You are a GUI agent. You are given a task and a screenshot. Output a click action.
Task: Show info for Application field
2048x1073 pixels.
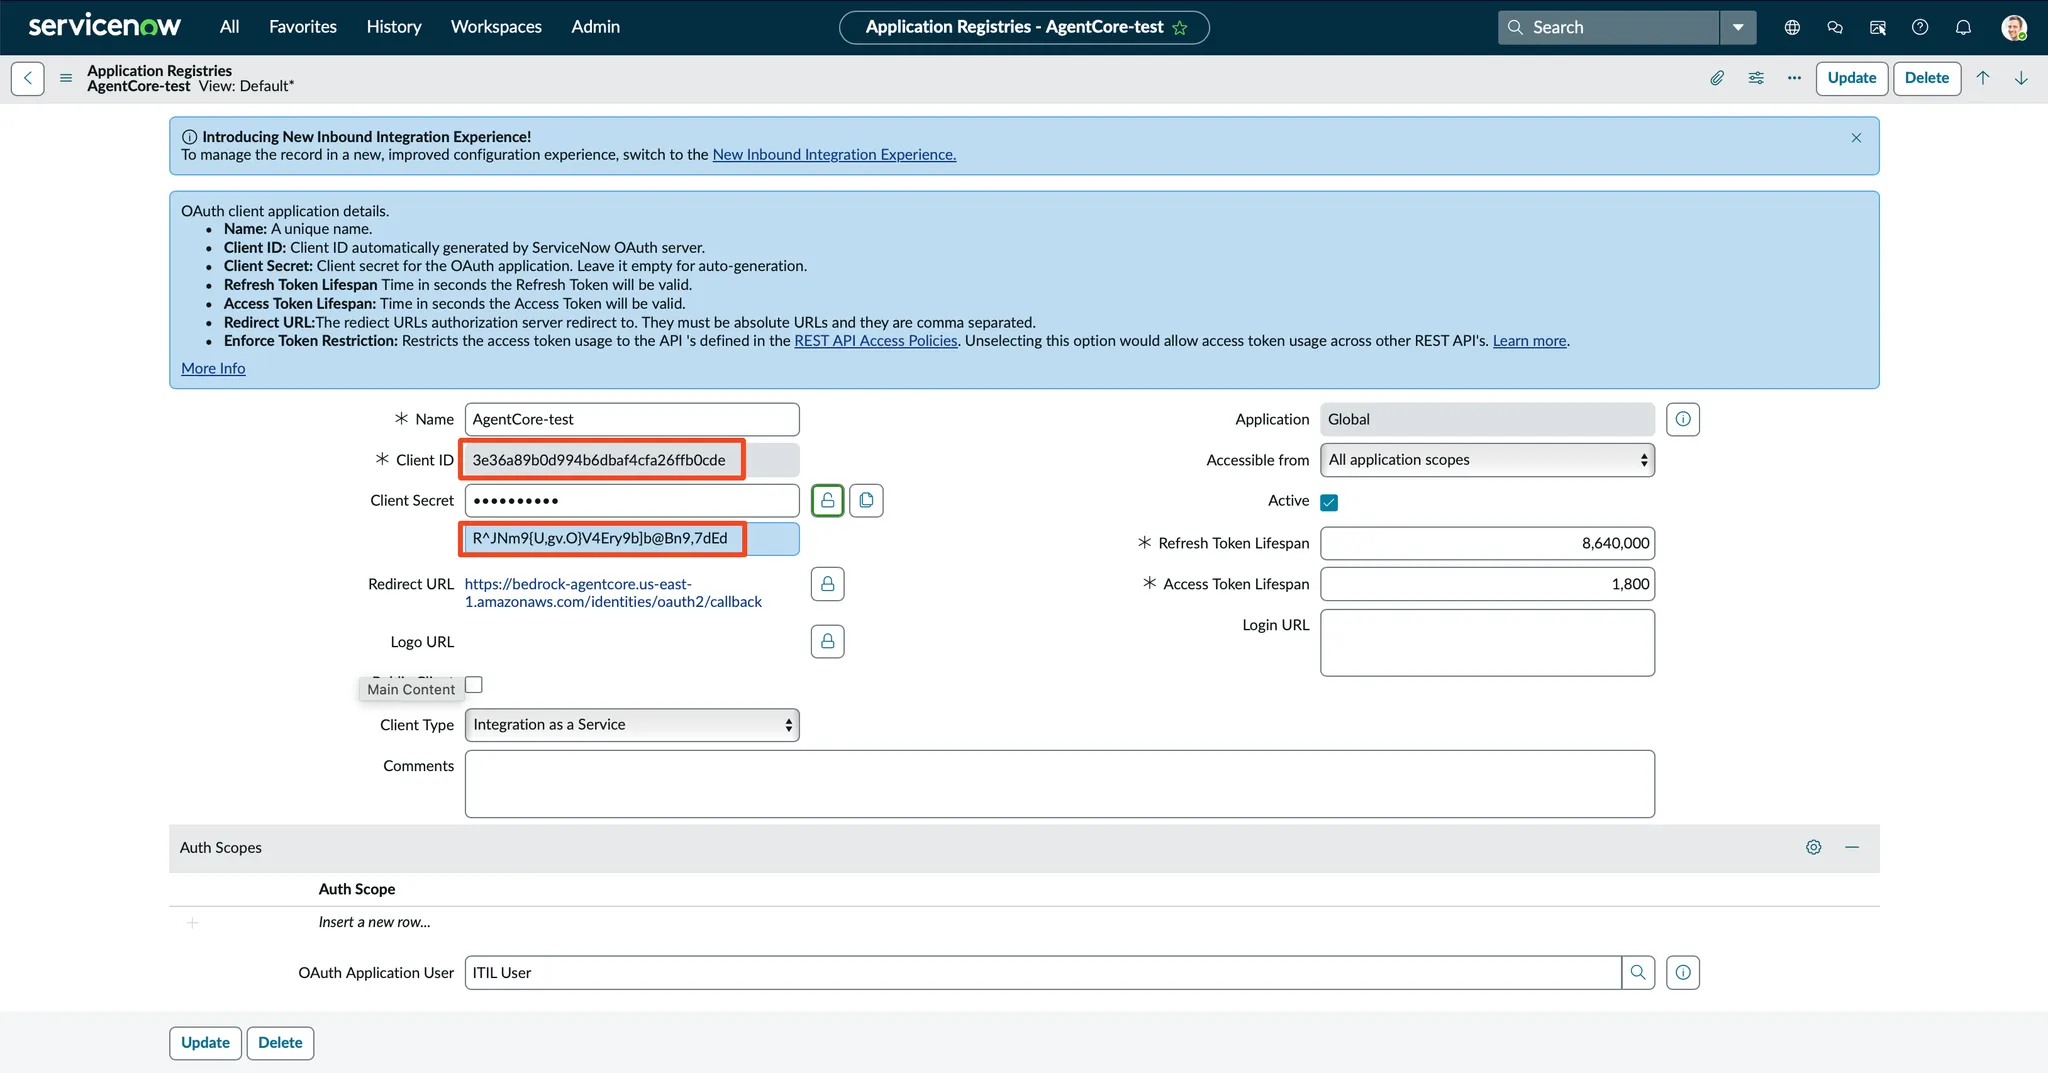(x=1683, y=419)
